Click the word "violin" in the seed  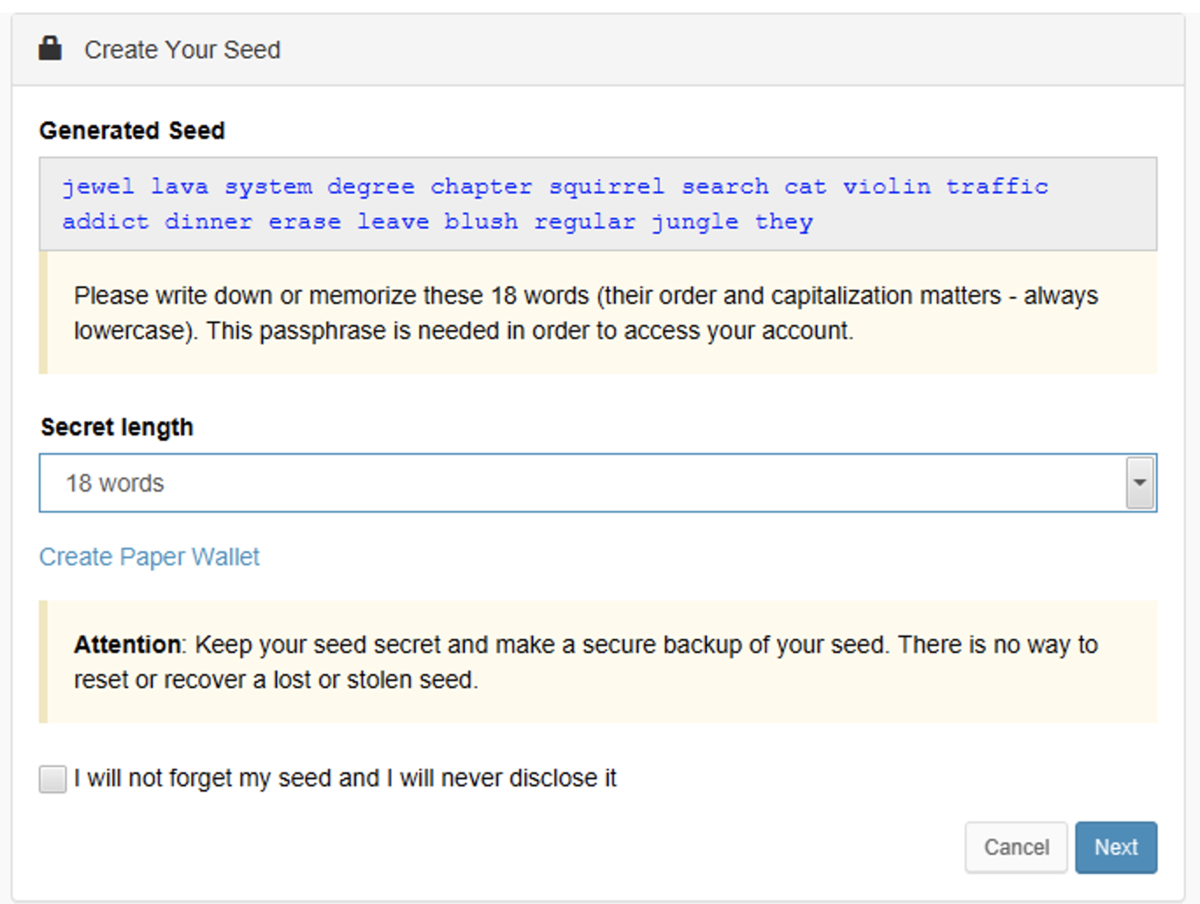[x=888, y=186]
